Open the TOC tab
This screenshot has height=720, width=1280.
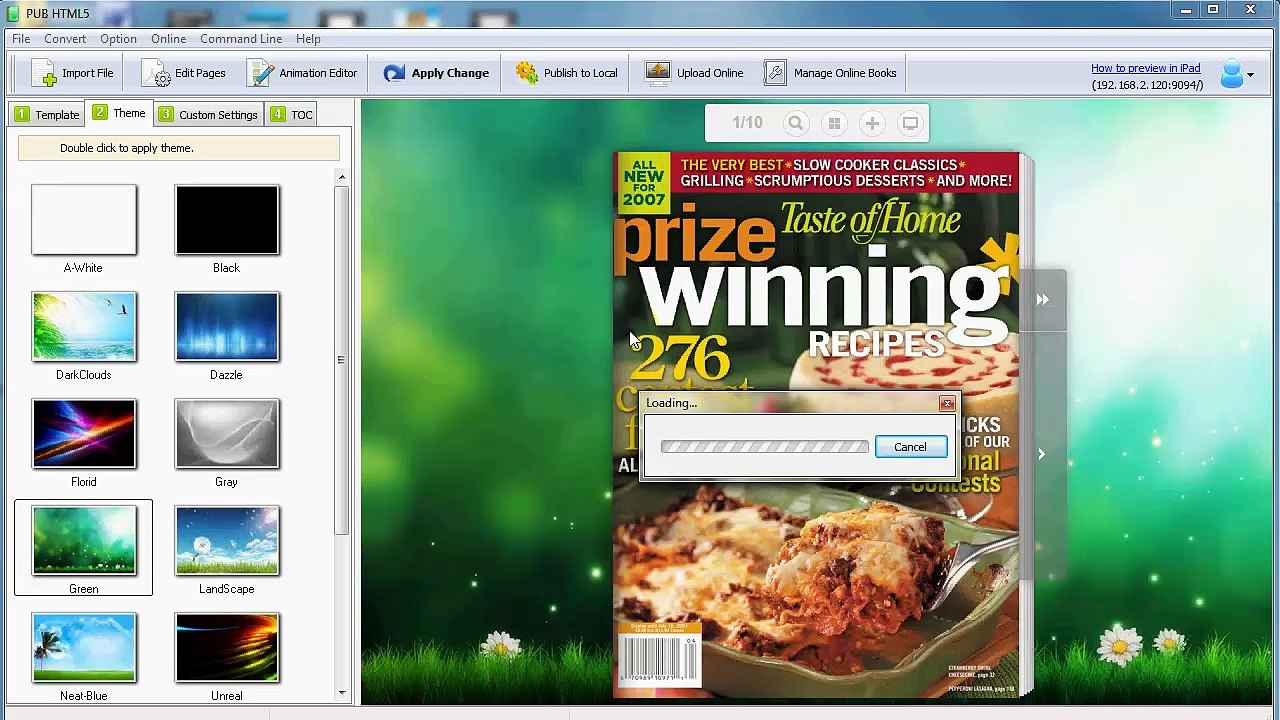[x=291, y=114]
